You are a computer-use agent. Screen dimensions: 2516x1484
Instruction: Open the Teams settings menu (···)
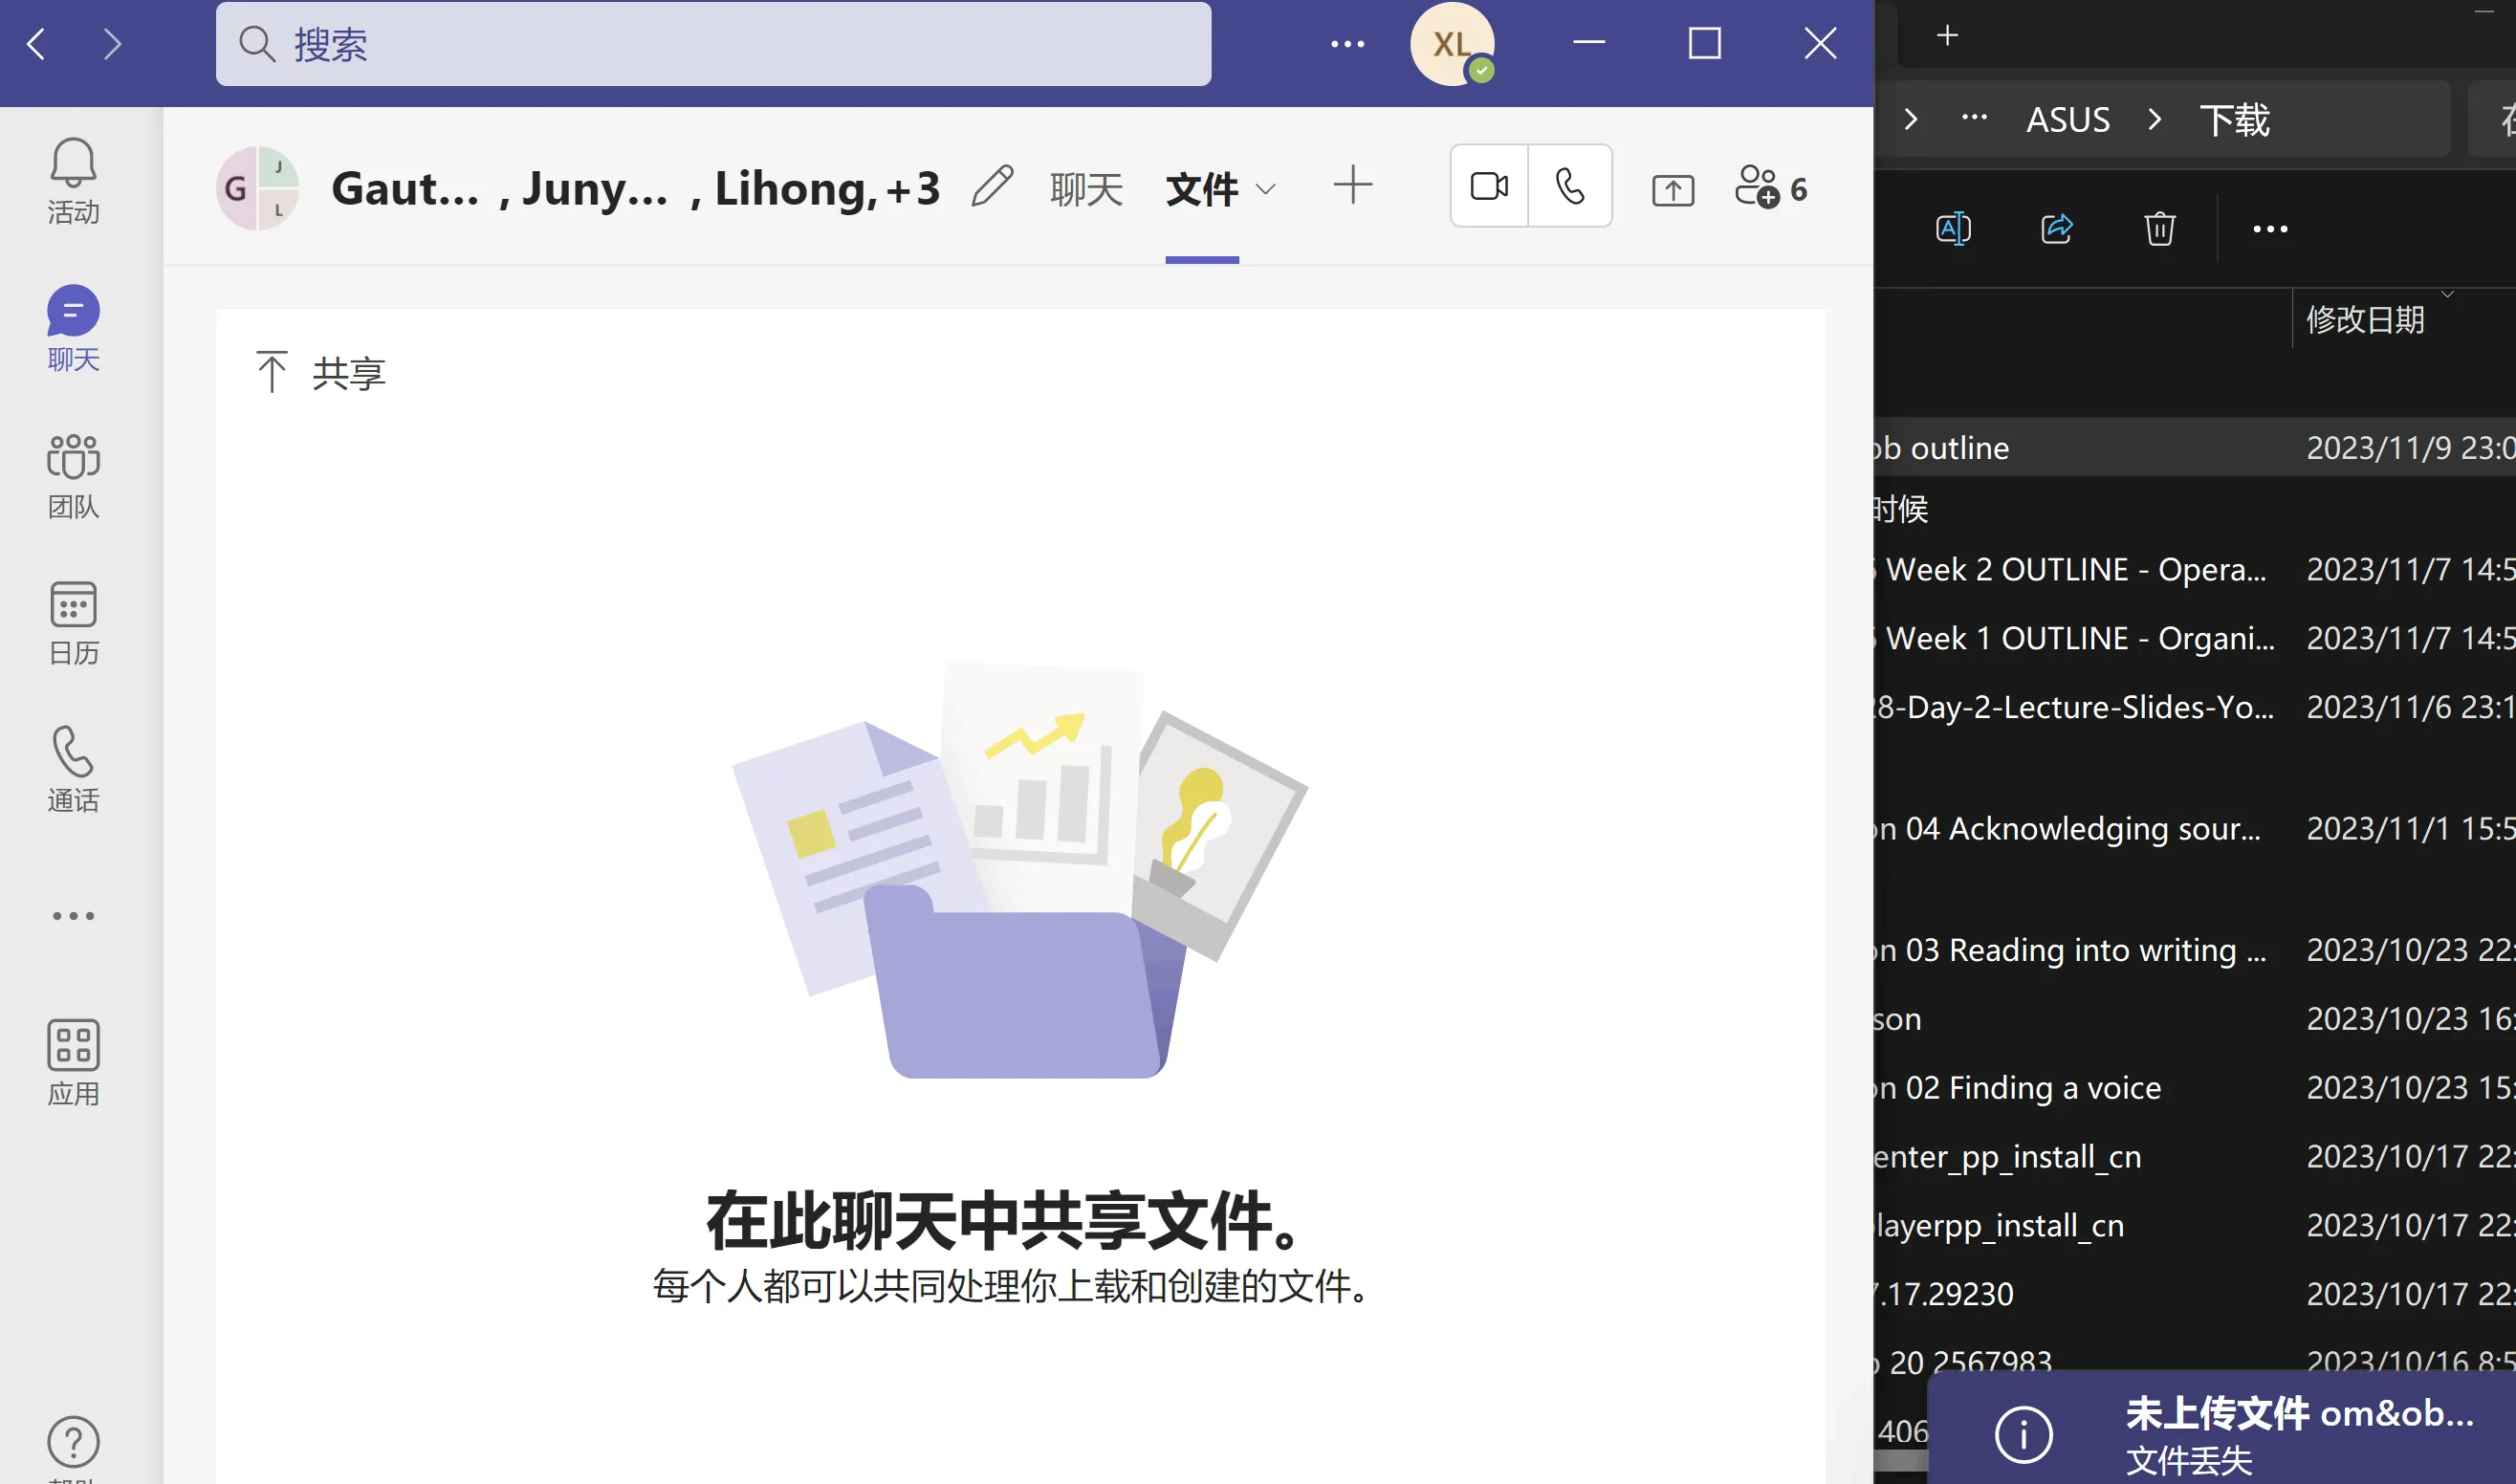pos(1349,44)
